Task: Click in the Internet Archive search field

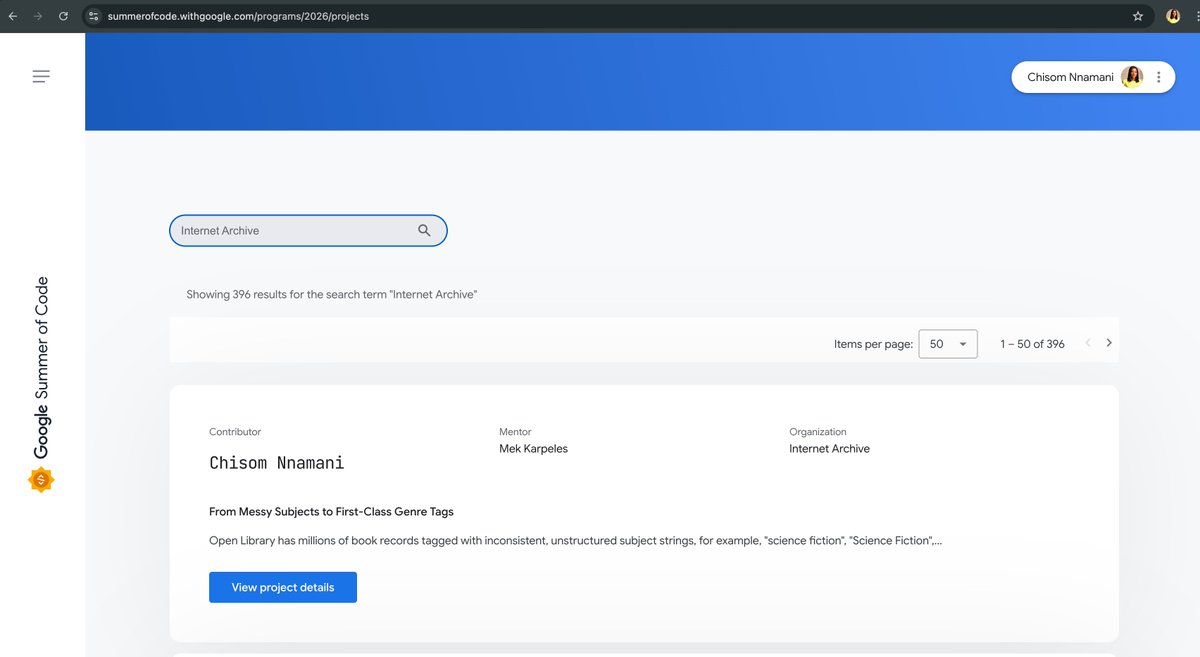Action: [x=308, y=230]
